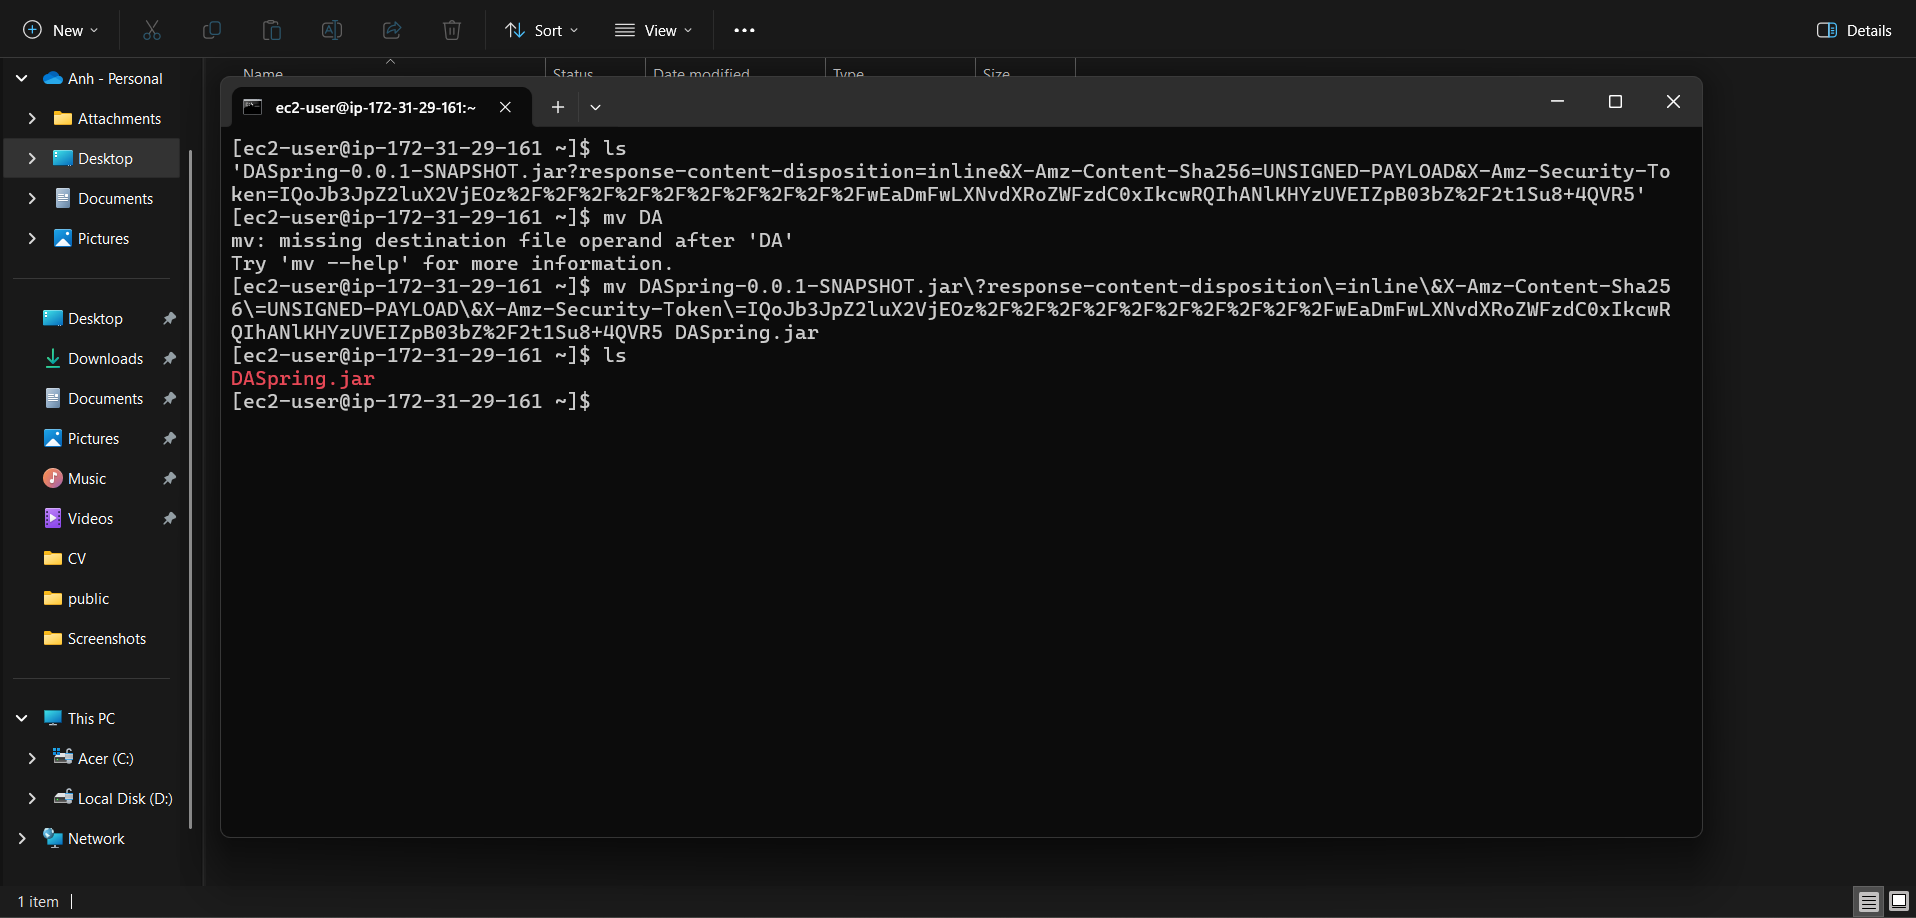Expand the Network tree node
Image resolution: width=1916 pixels, height=918 pixels.
(x=22, y=838)
